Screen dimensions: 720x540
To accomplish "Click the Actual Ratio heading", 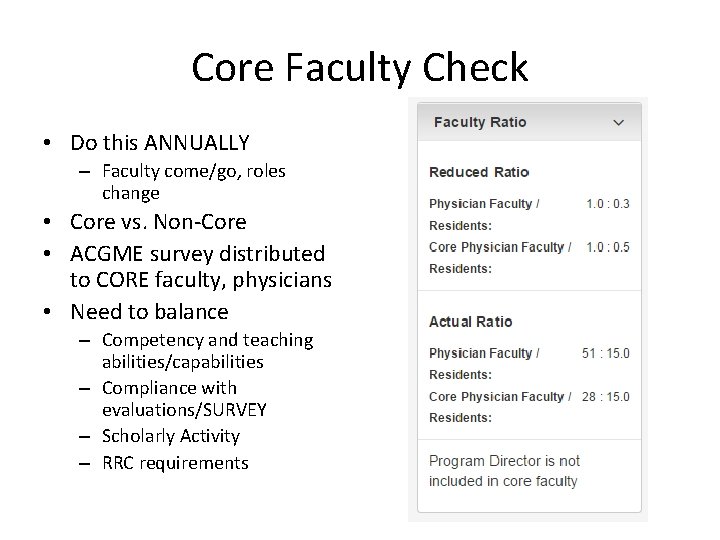I will [x=470, y=322].
